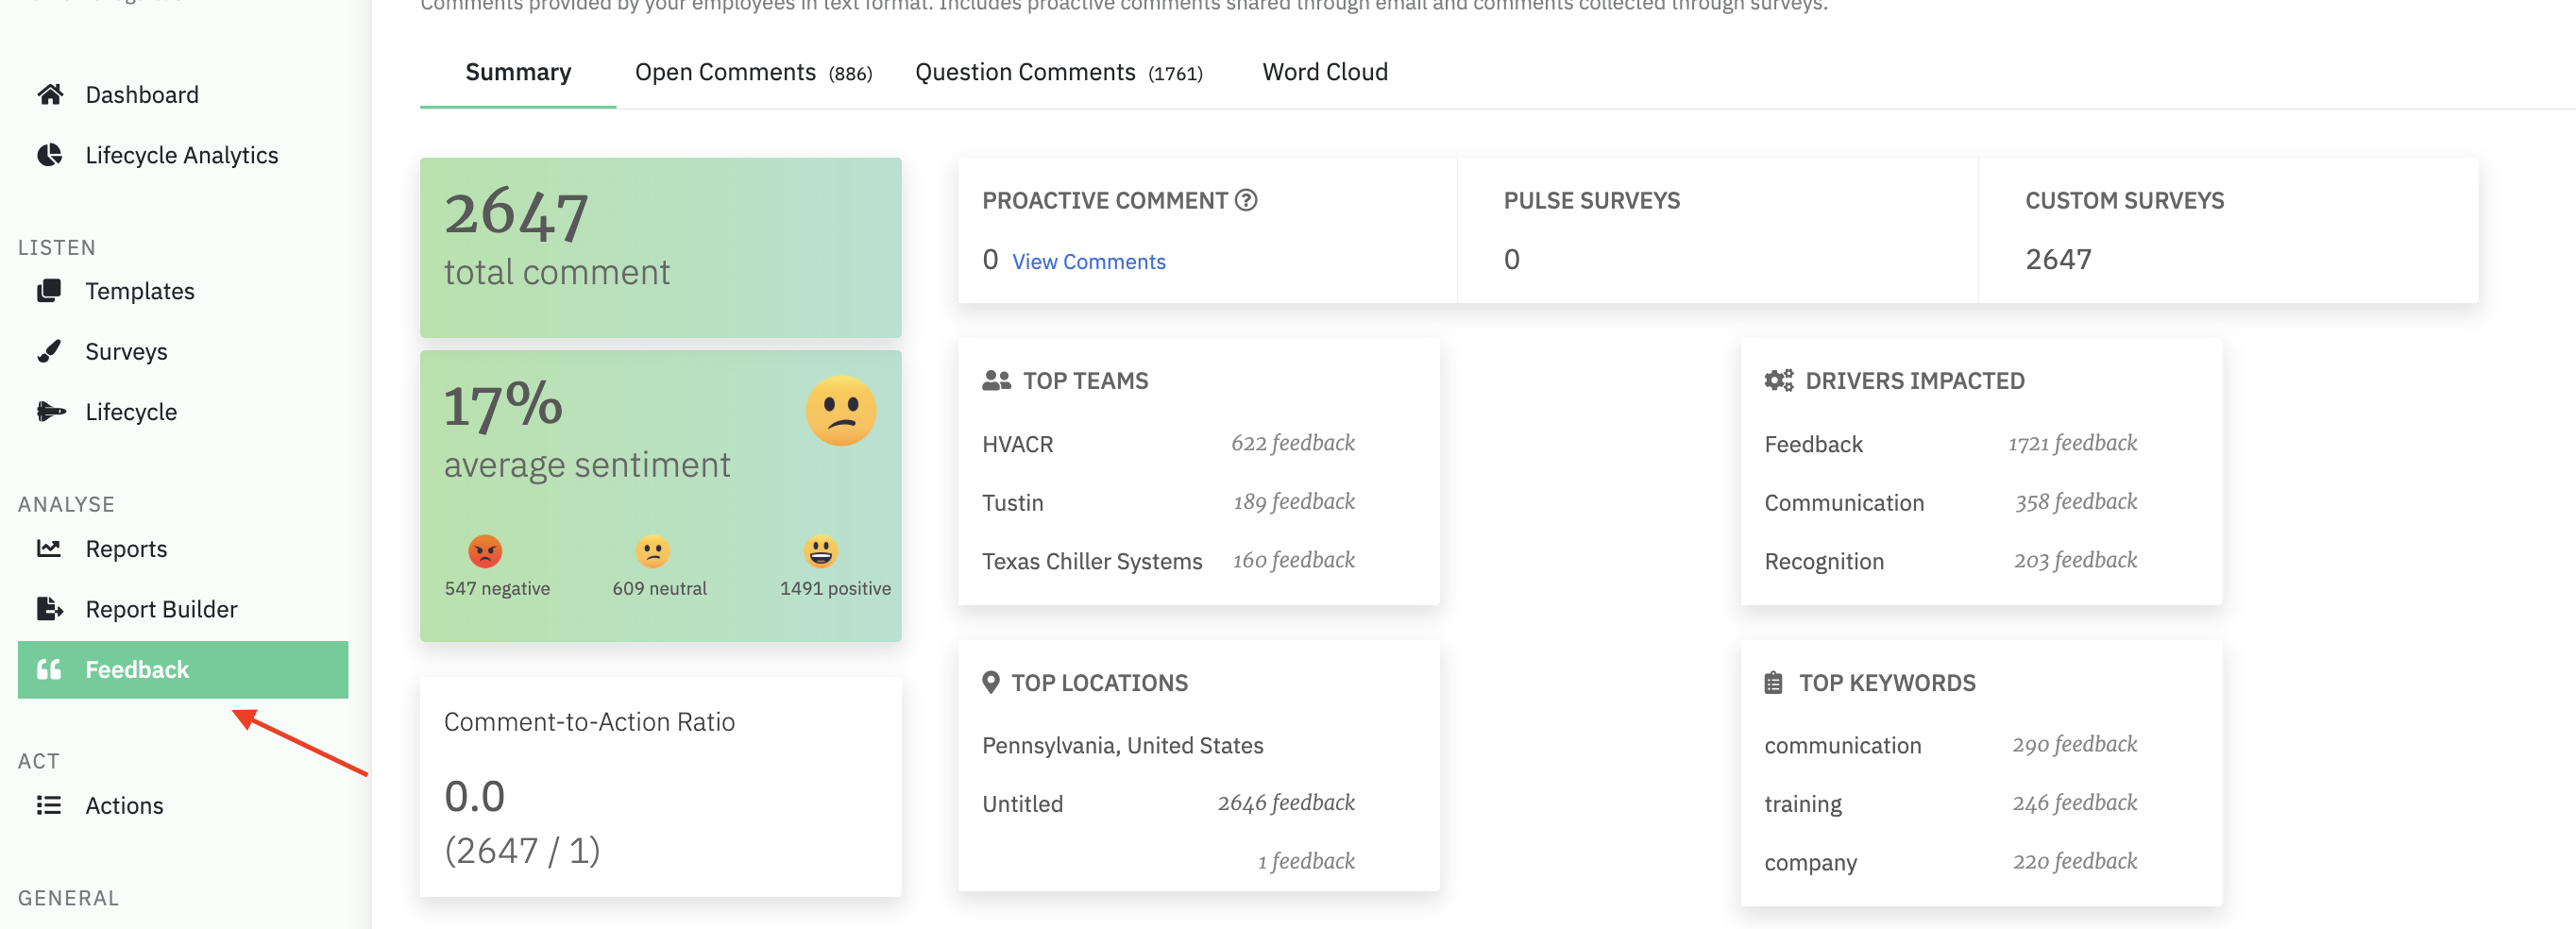Click the Surveys brush icon
This screenshot has height=929, width=2576.
point(50,351)
